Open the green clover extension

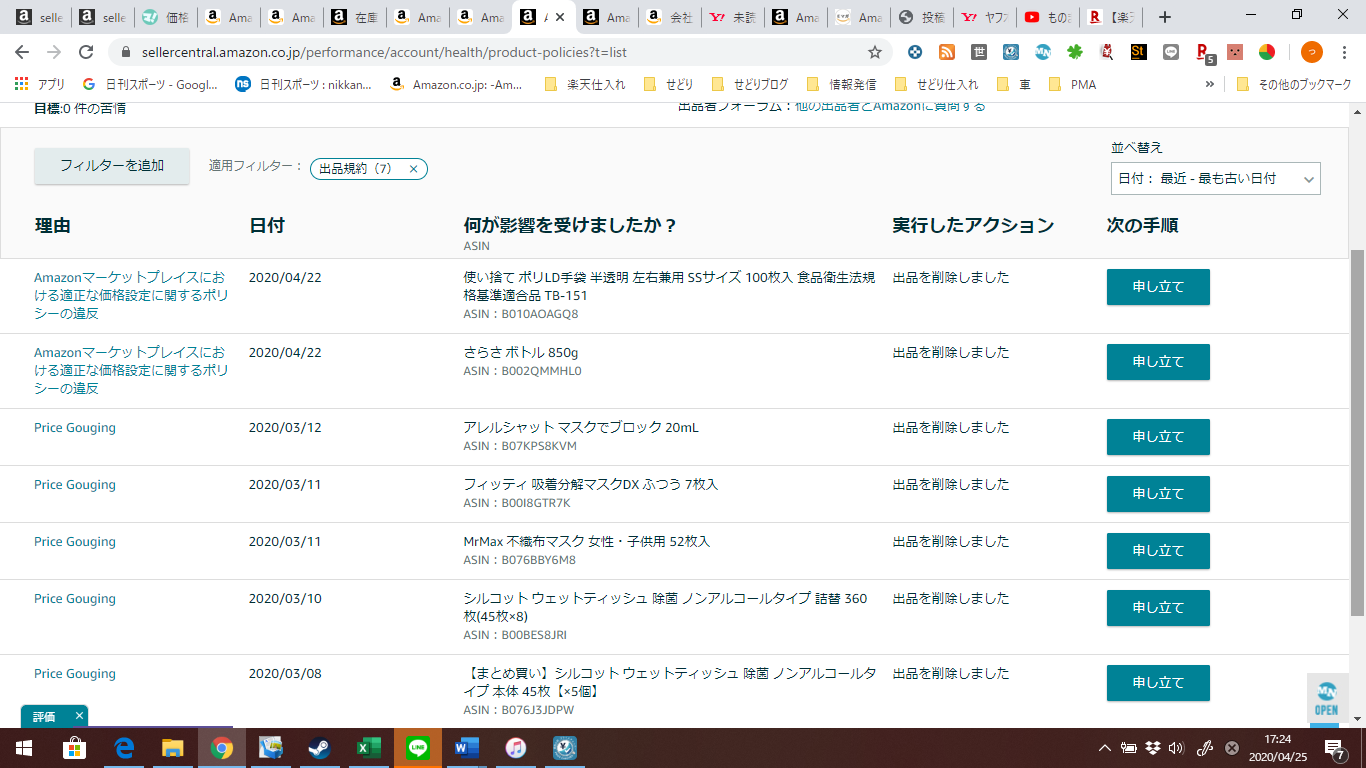click(1075, 52)
